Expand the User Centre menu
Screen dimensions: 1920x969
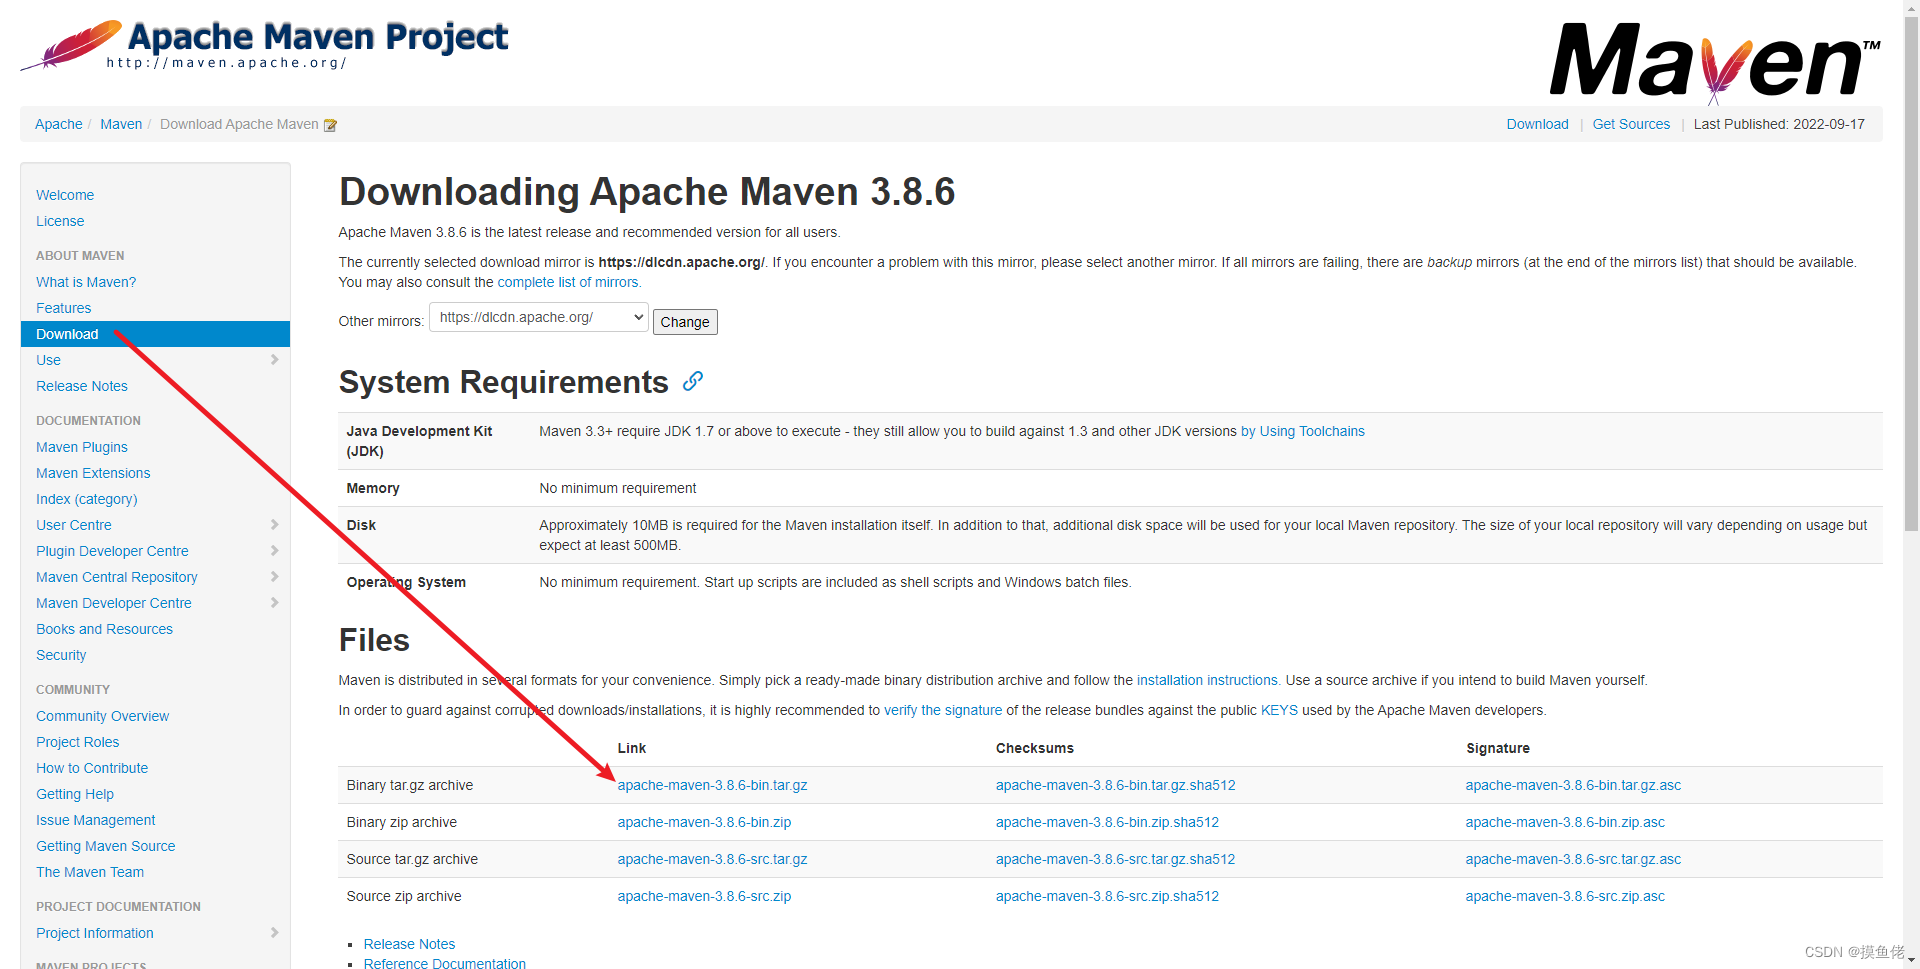[275, 524]
